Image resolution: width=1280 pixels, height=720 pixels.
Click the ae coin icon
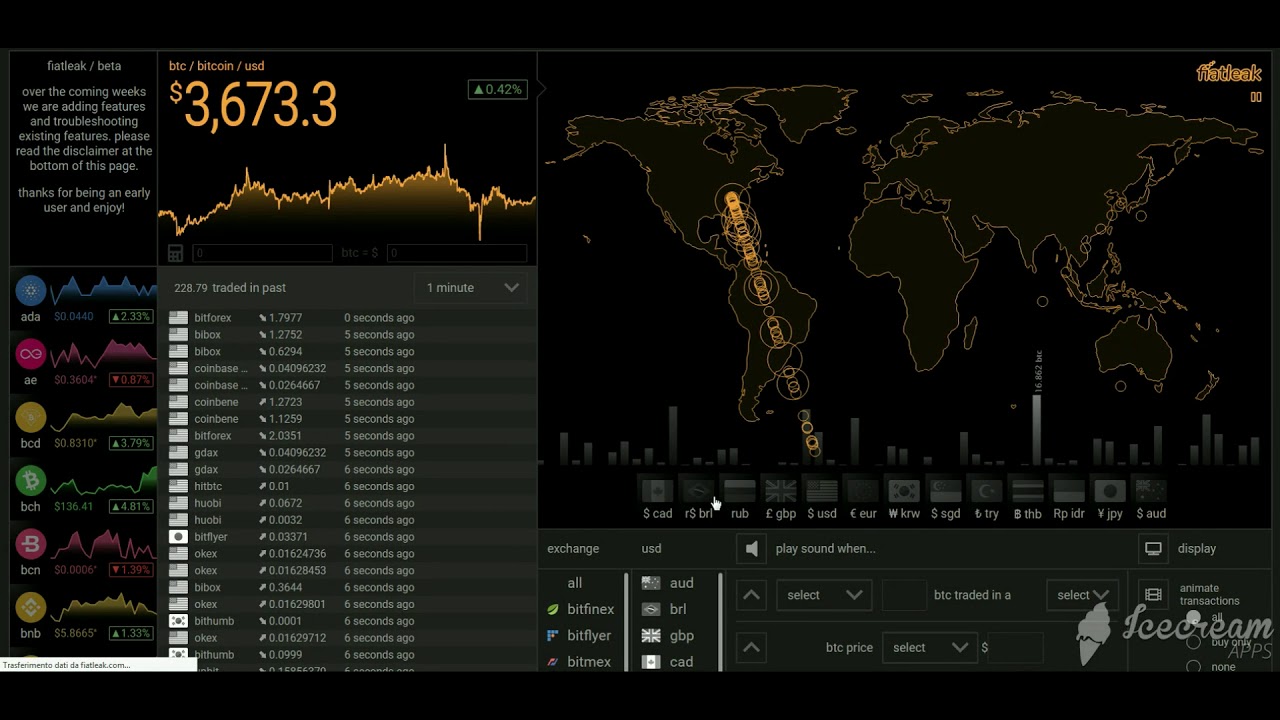click(31, 354)
